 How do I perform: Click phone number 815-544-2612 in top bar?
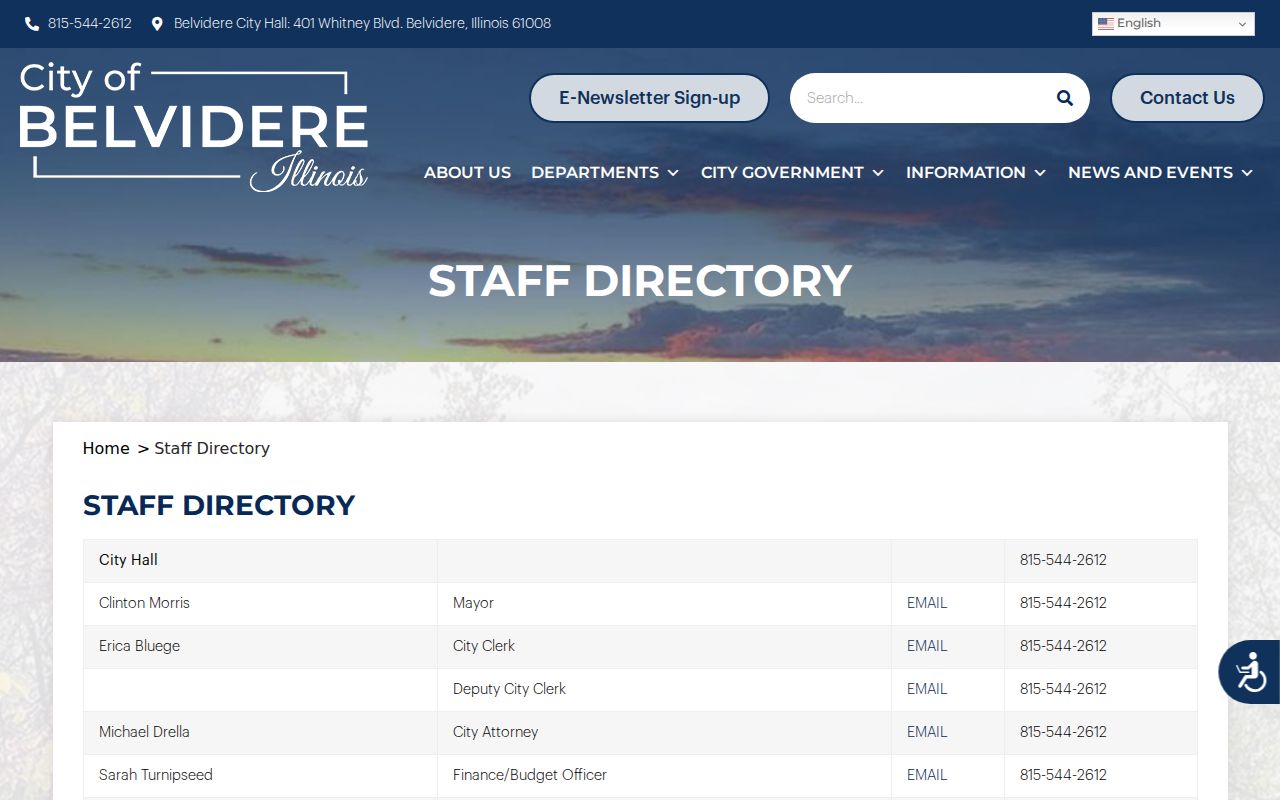(90, 23)
